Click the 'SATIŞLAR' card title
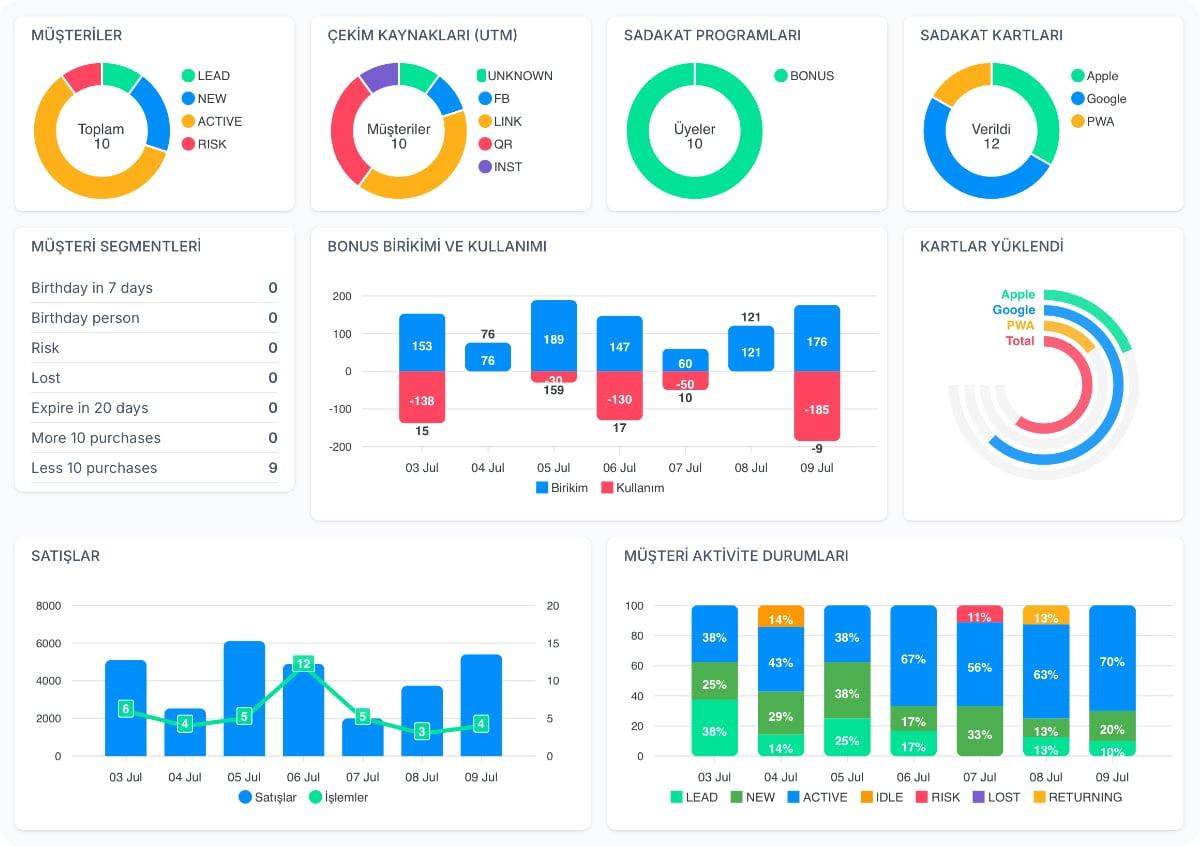The height and width of the screenshot is (846, 1200). 66,556
